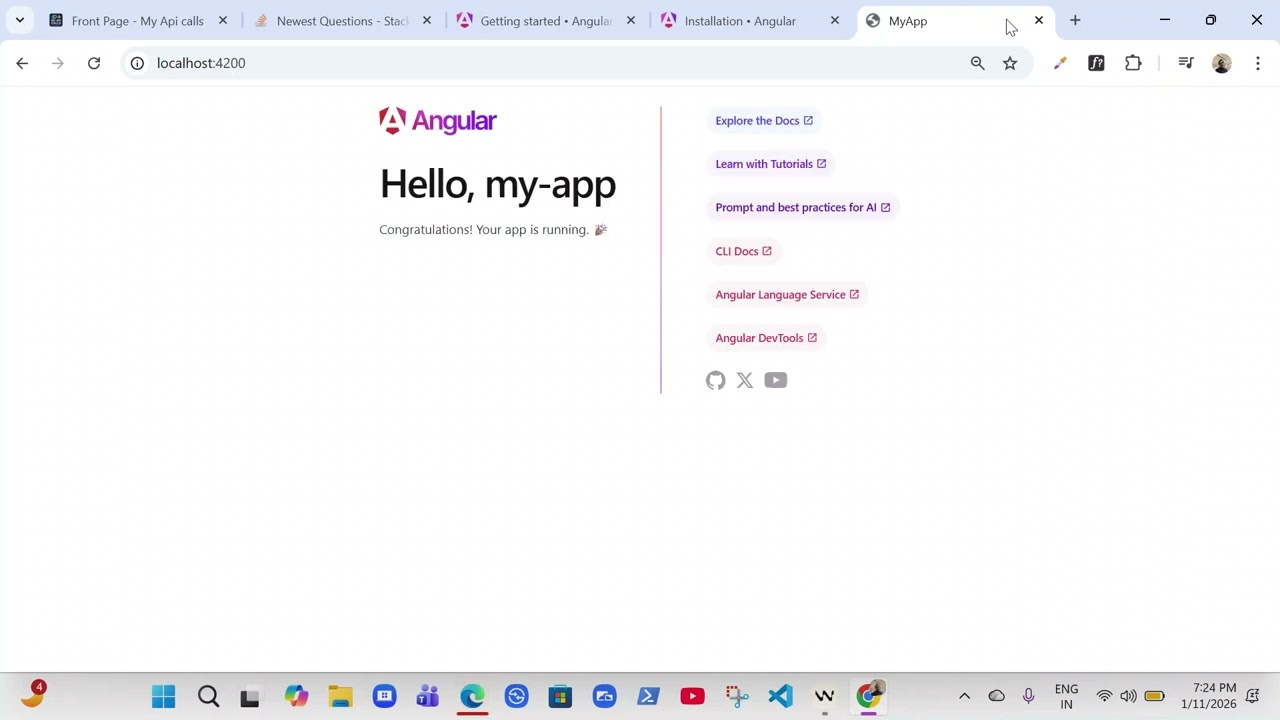Go back to the previous page
Screen dimensions: 1280x720
click(x=22, y=63)
